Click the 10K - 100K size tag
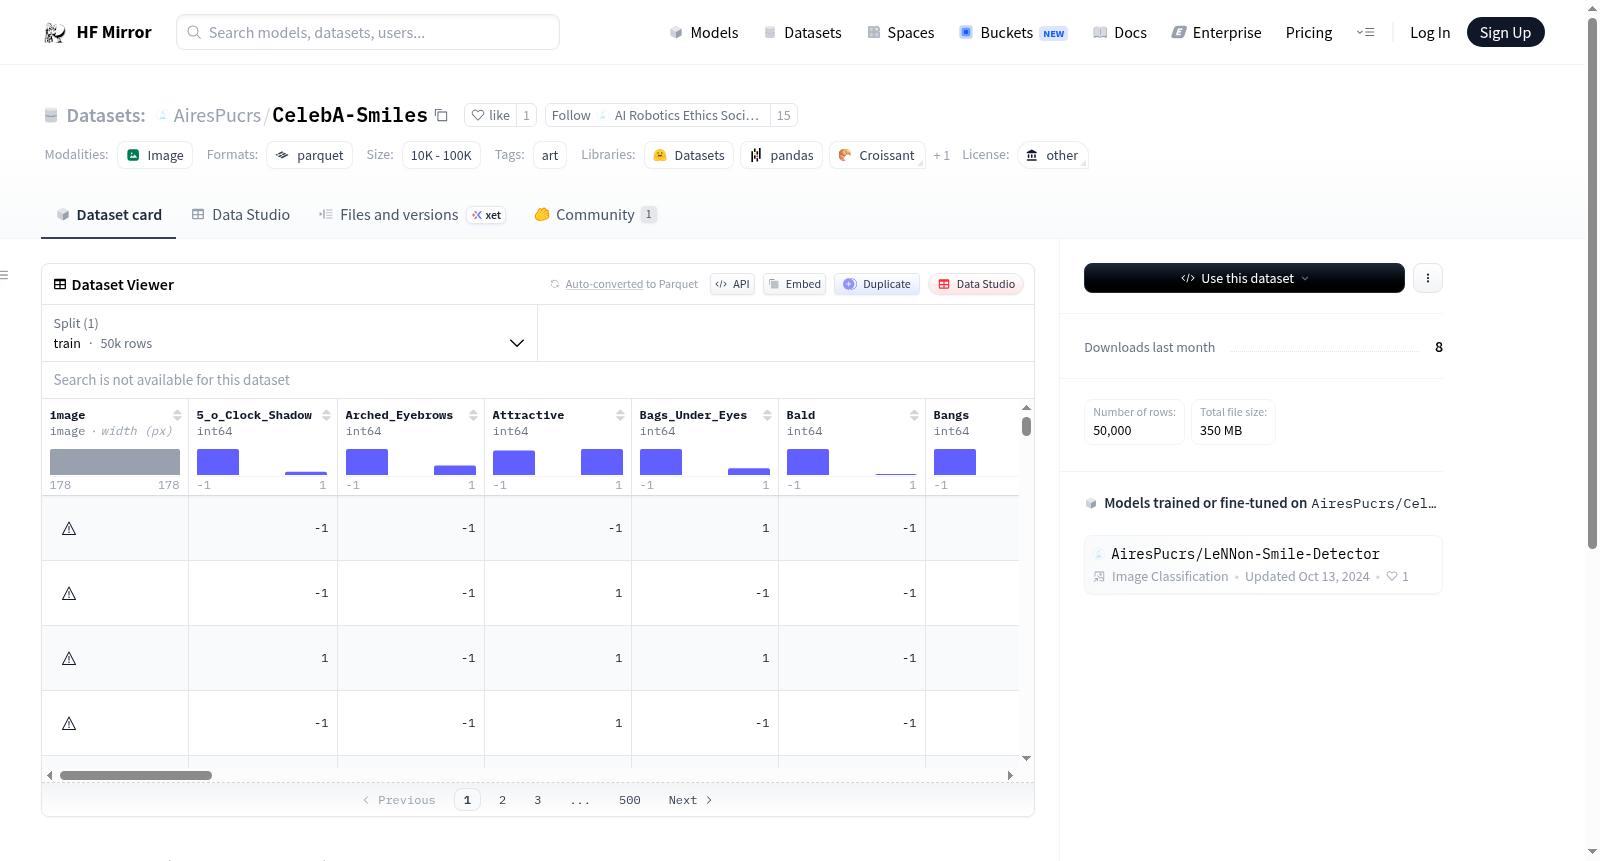The height and width of the screenshot is (861, 1600). (x=441, y=155)
